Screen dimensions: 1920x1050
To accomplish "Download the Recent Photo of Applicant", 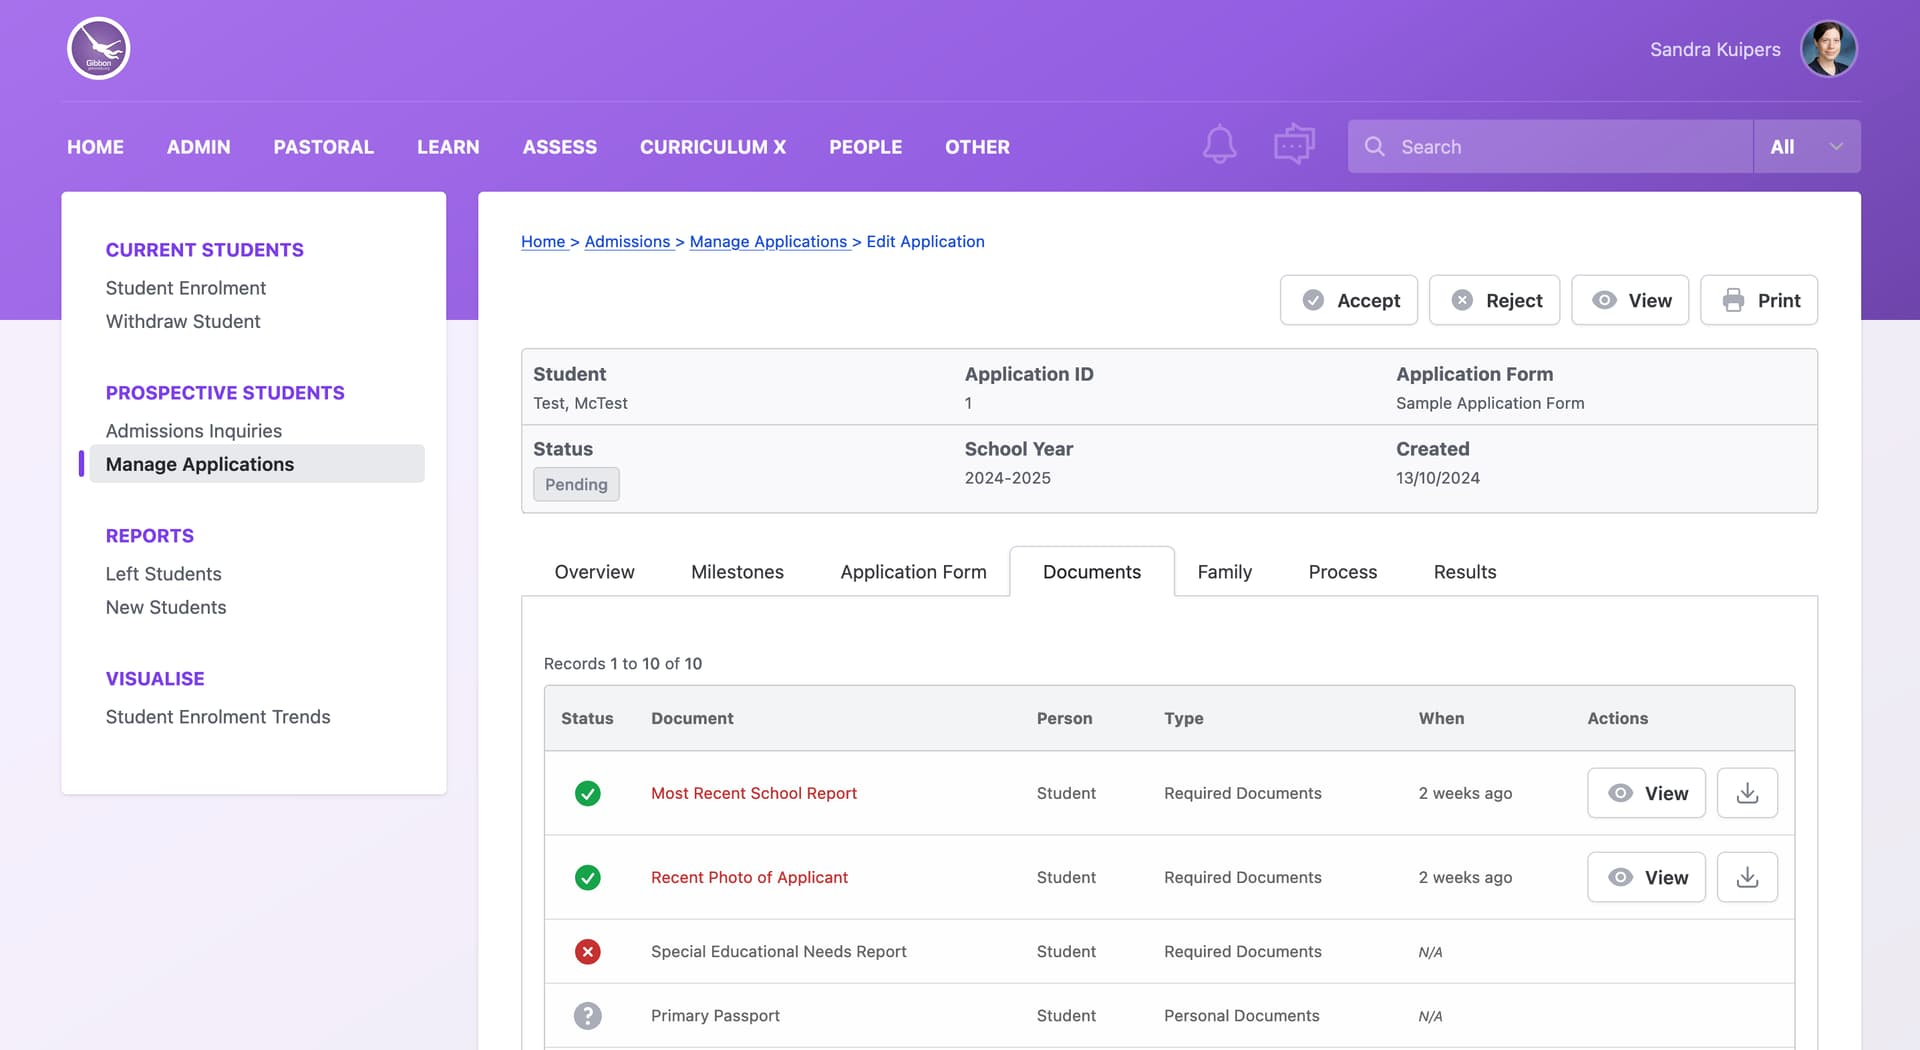I will pyautogui.click(x=1747, y=877).
